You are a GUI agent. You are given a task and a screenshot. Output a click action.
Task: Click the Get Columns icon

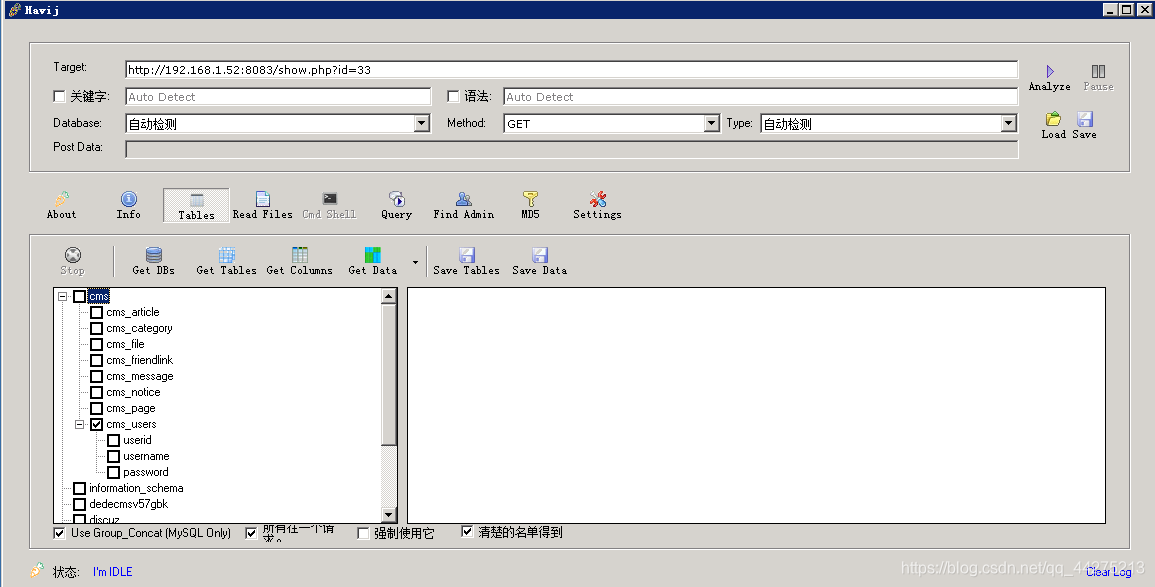click(x=300, y=255)
